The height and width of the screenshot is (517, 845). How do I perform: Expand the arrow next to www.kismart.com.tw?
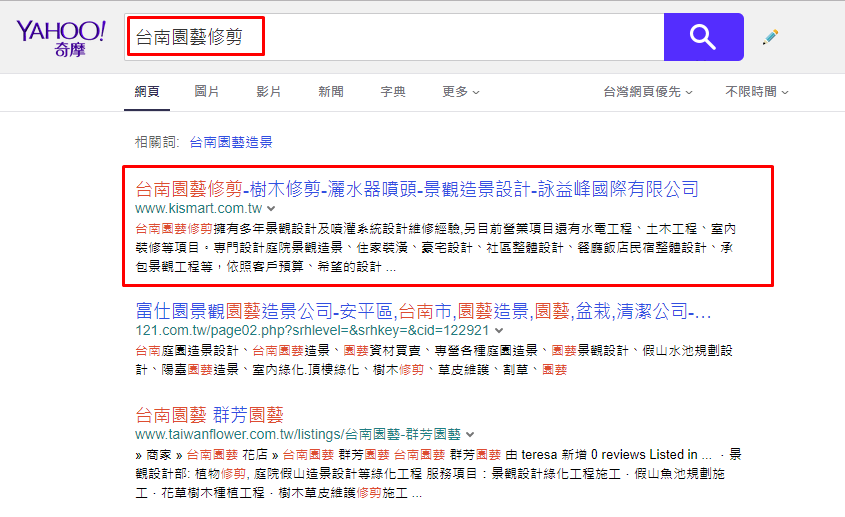(x=271, y=209)
